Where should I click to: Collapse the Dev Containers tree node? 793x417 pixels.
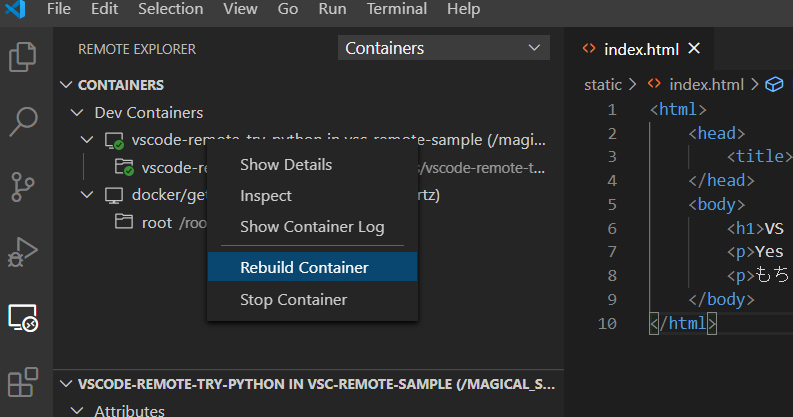pos(77,112)
